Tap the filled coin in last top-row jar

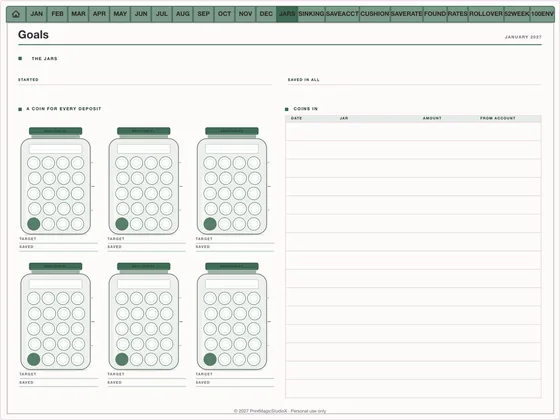[x=210, y=224]
